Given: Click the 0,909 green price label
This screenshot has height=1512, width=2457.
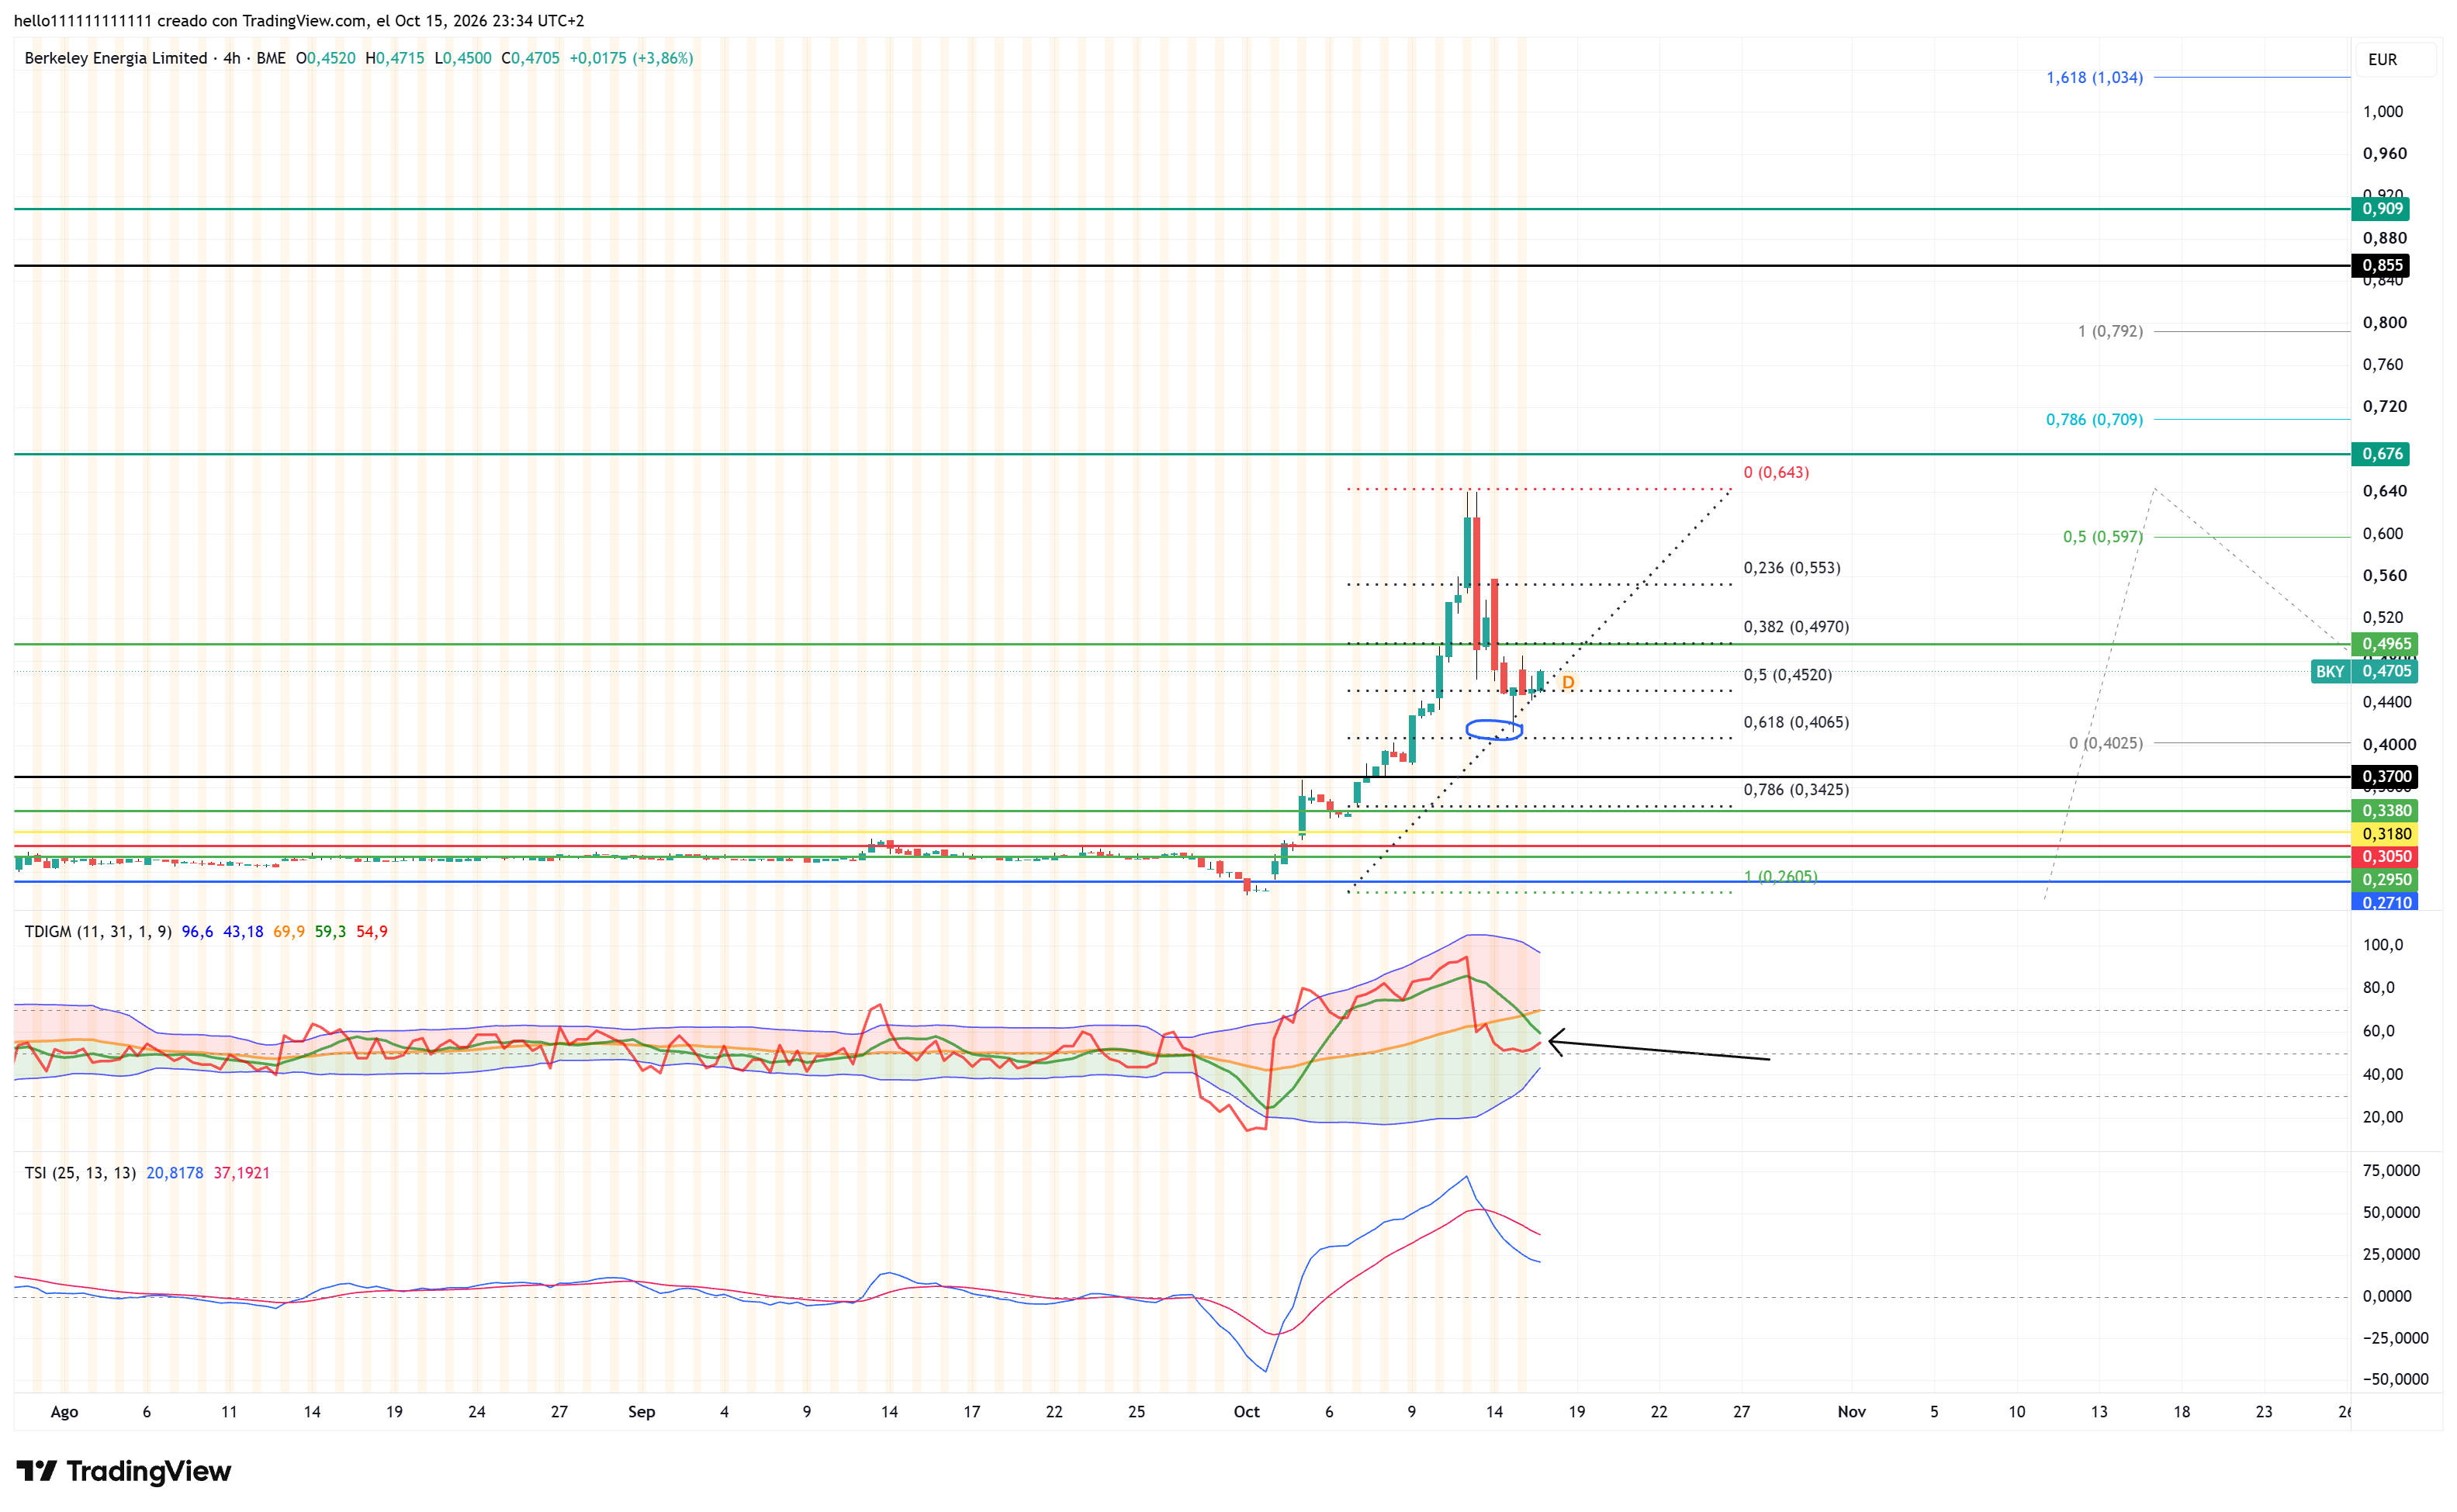Looking at the screenshot, I should pos(2382,209).
